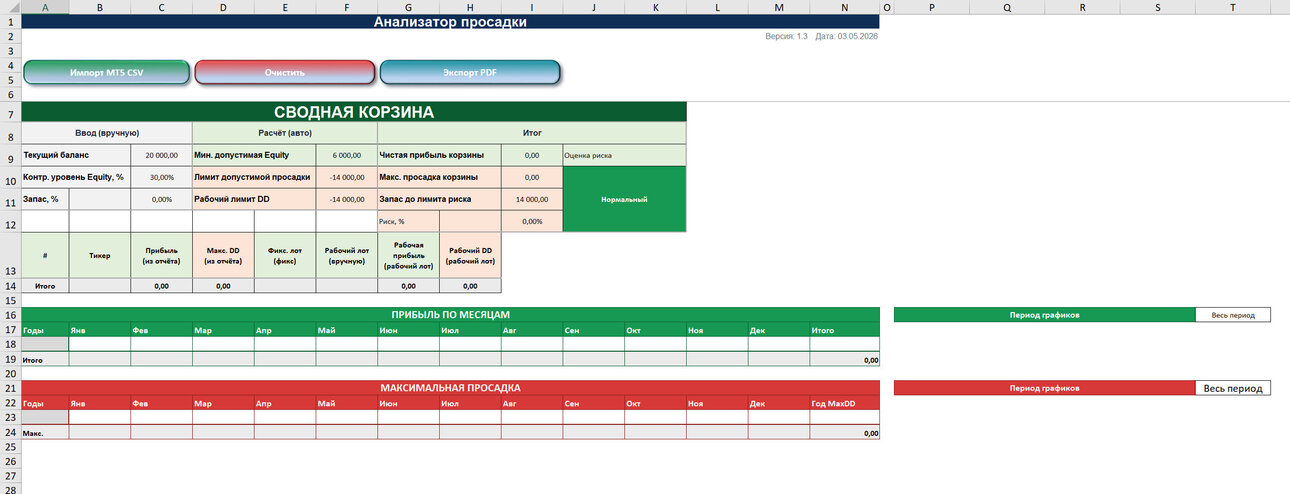Select the Дата: 03.05.2026 text

pyautogui.click(x=846, y=36)
